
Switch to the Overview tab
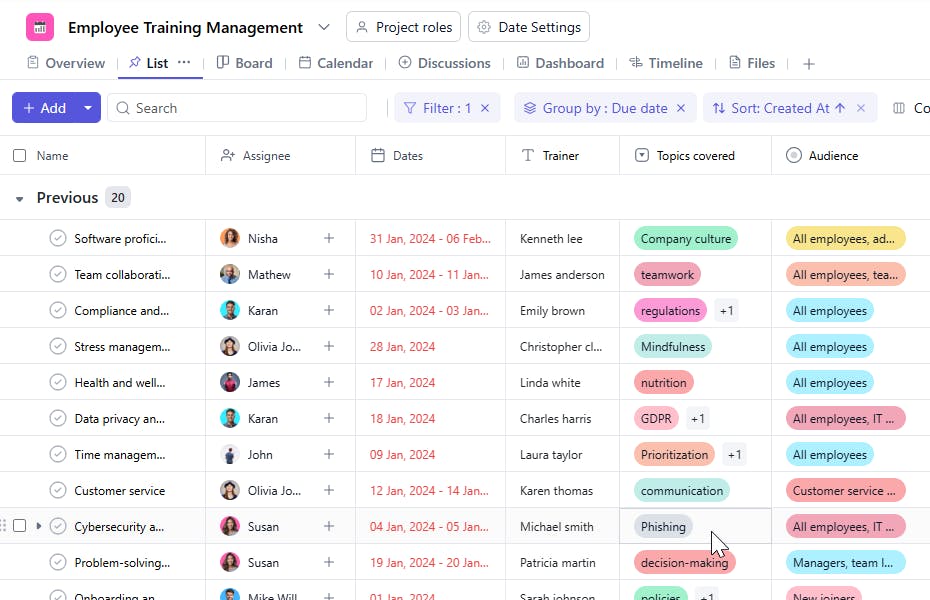[x=66, y=63]
